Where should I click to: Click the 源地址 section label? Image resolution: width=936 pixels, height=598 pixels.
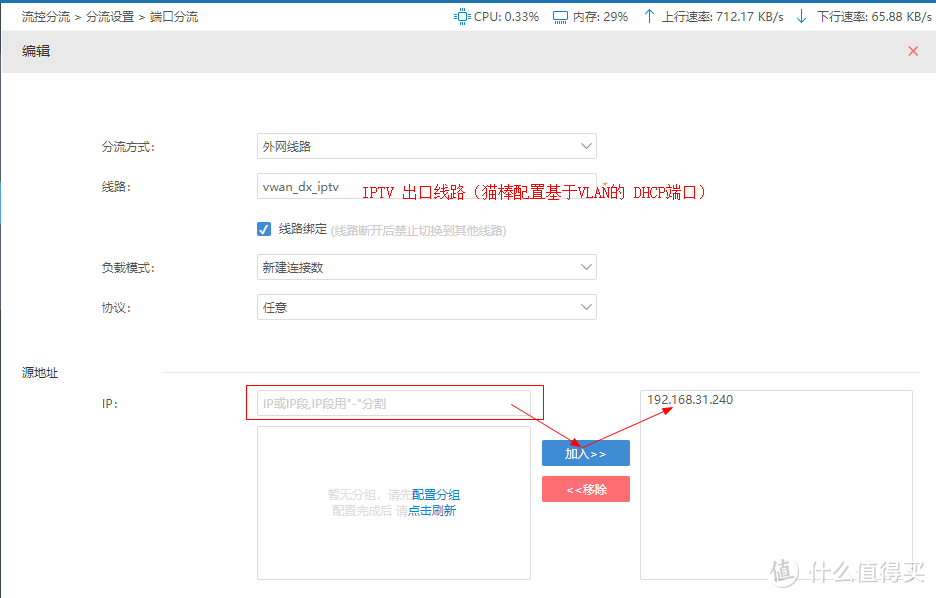[42, 372]
